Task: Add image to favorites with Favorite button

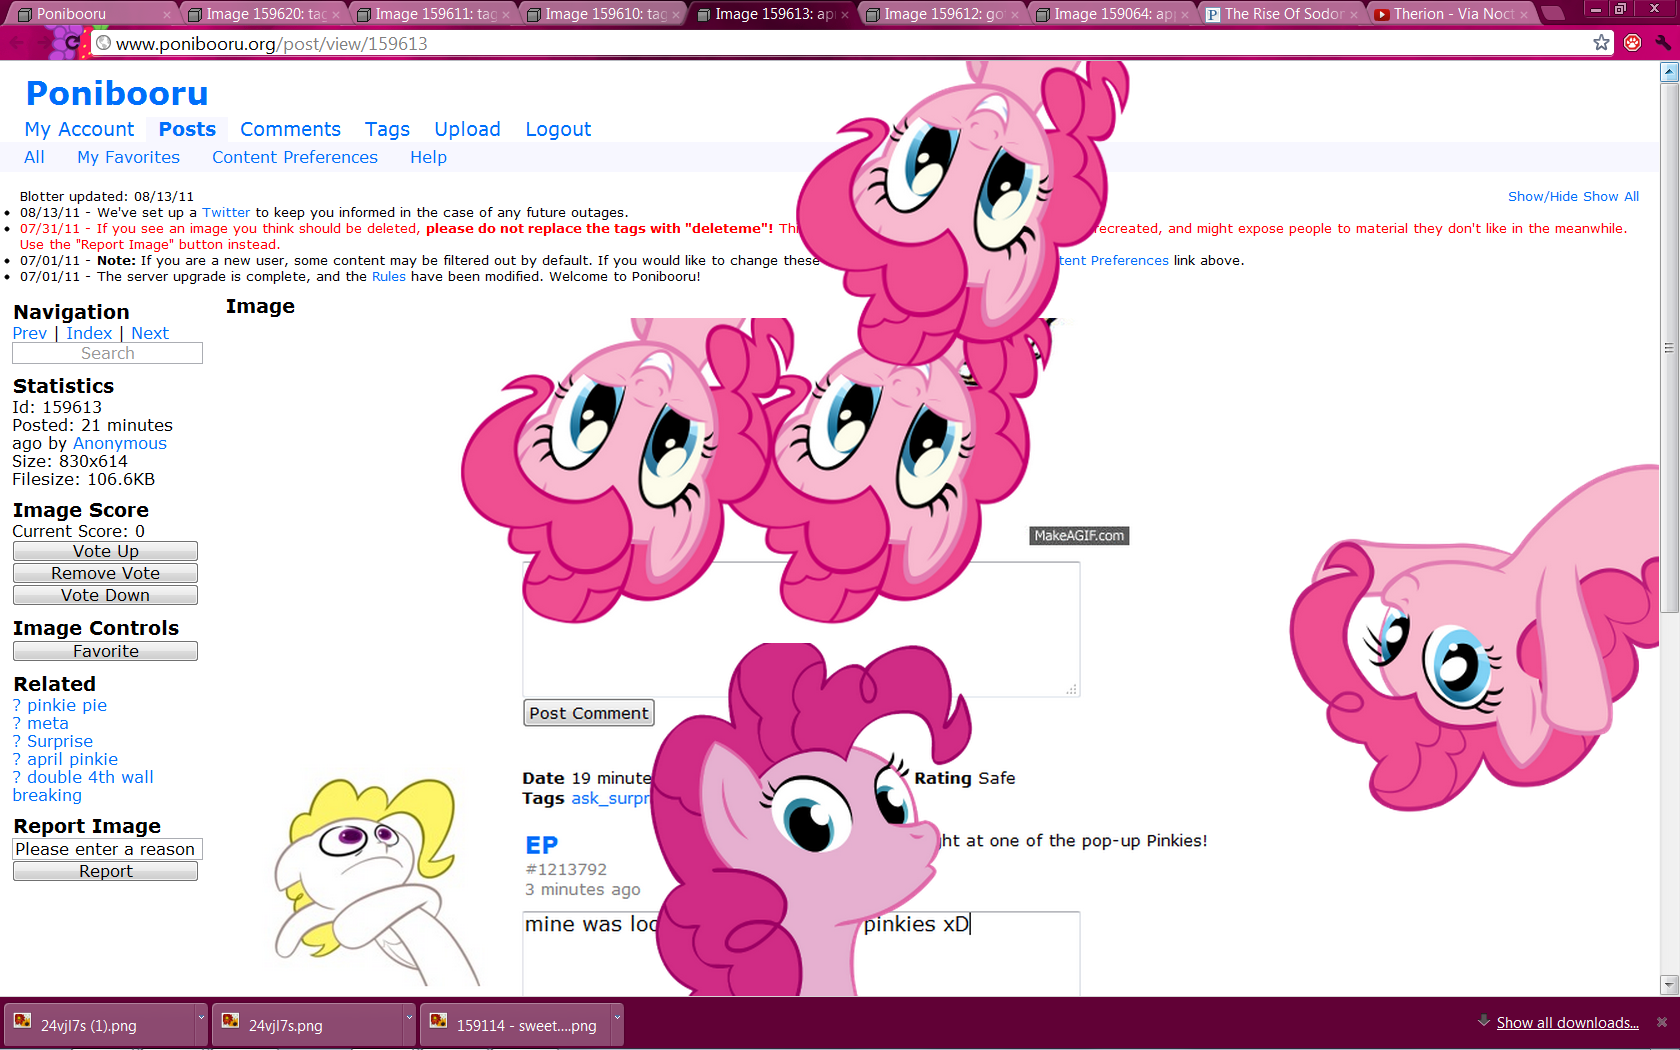Action: (105, 652)
